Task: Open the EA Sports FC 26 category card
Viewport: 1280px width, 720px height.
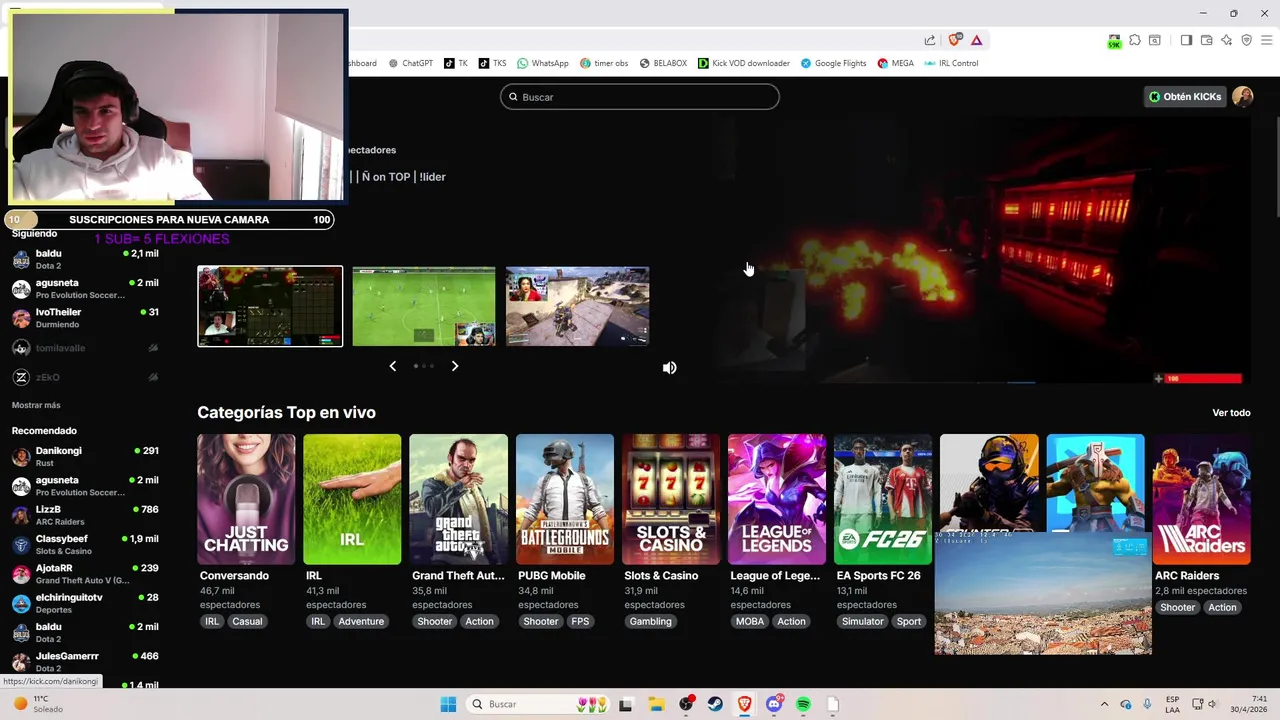Action: pos(883,499)
